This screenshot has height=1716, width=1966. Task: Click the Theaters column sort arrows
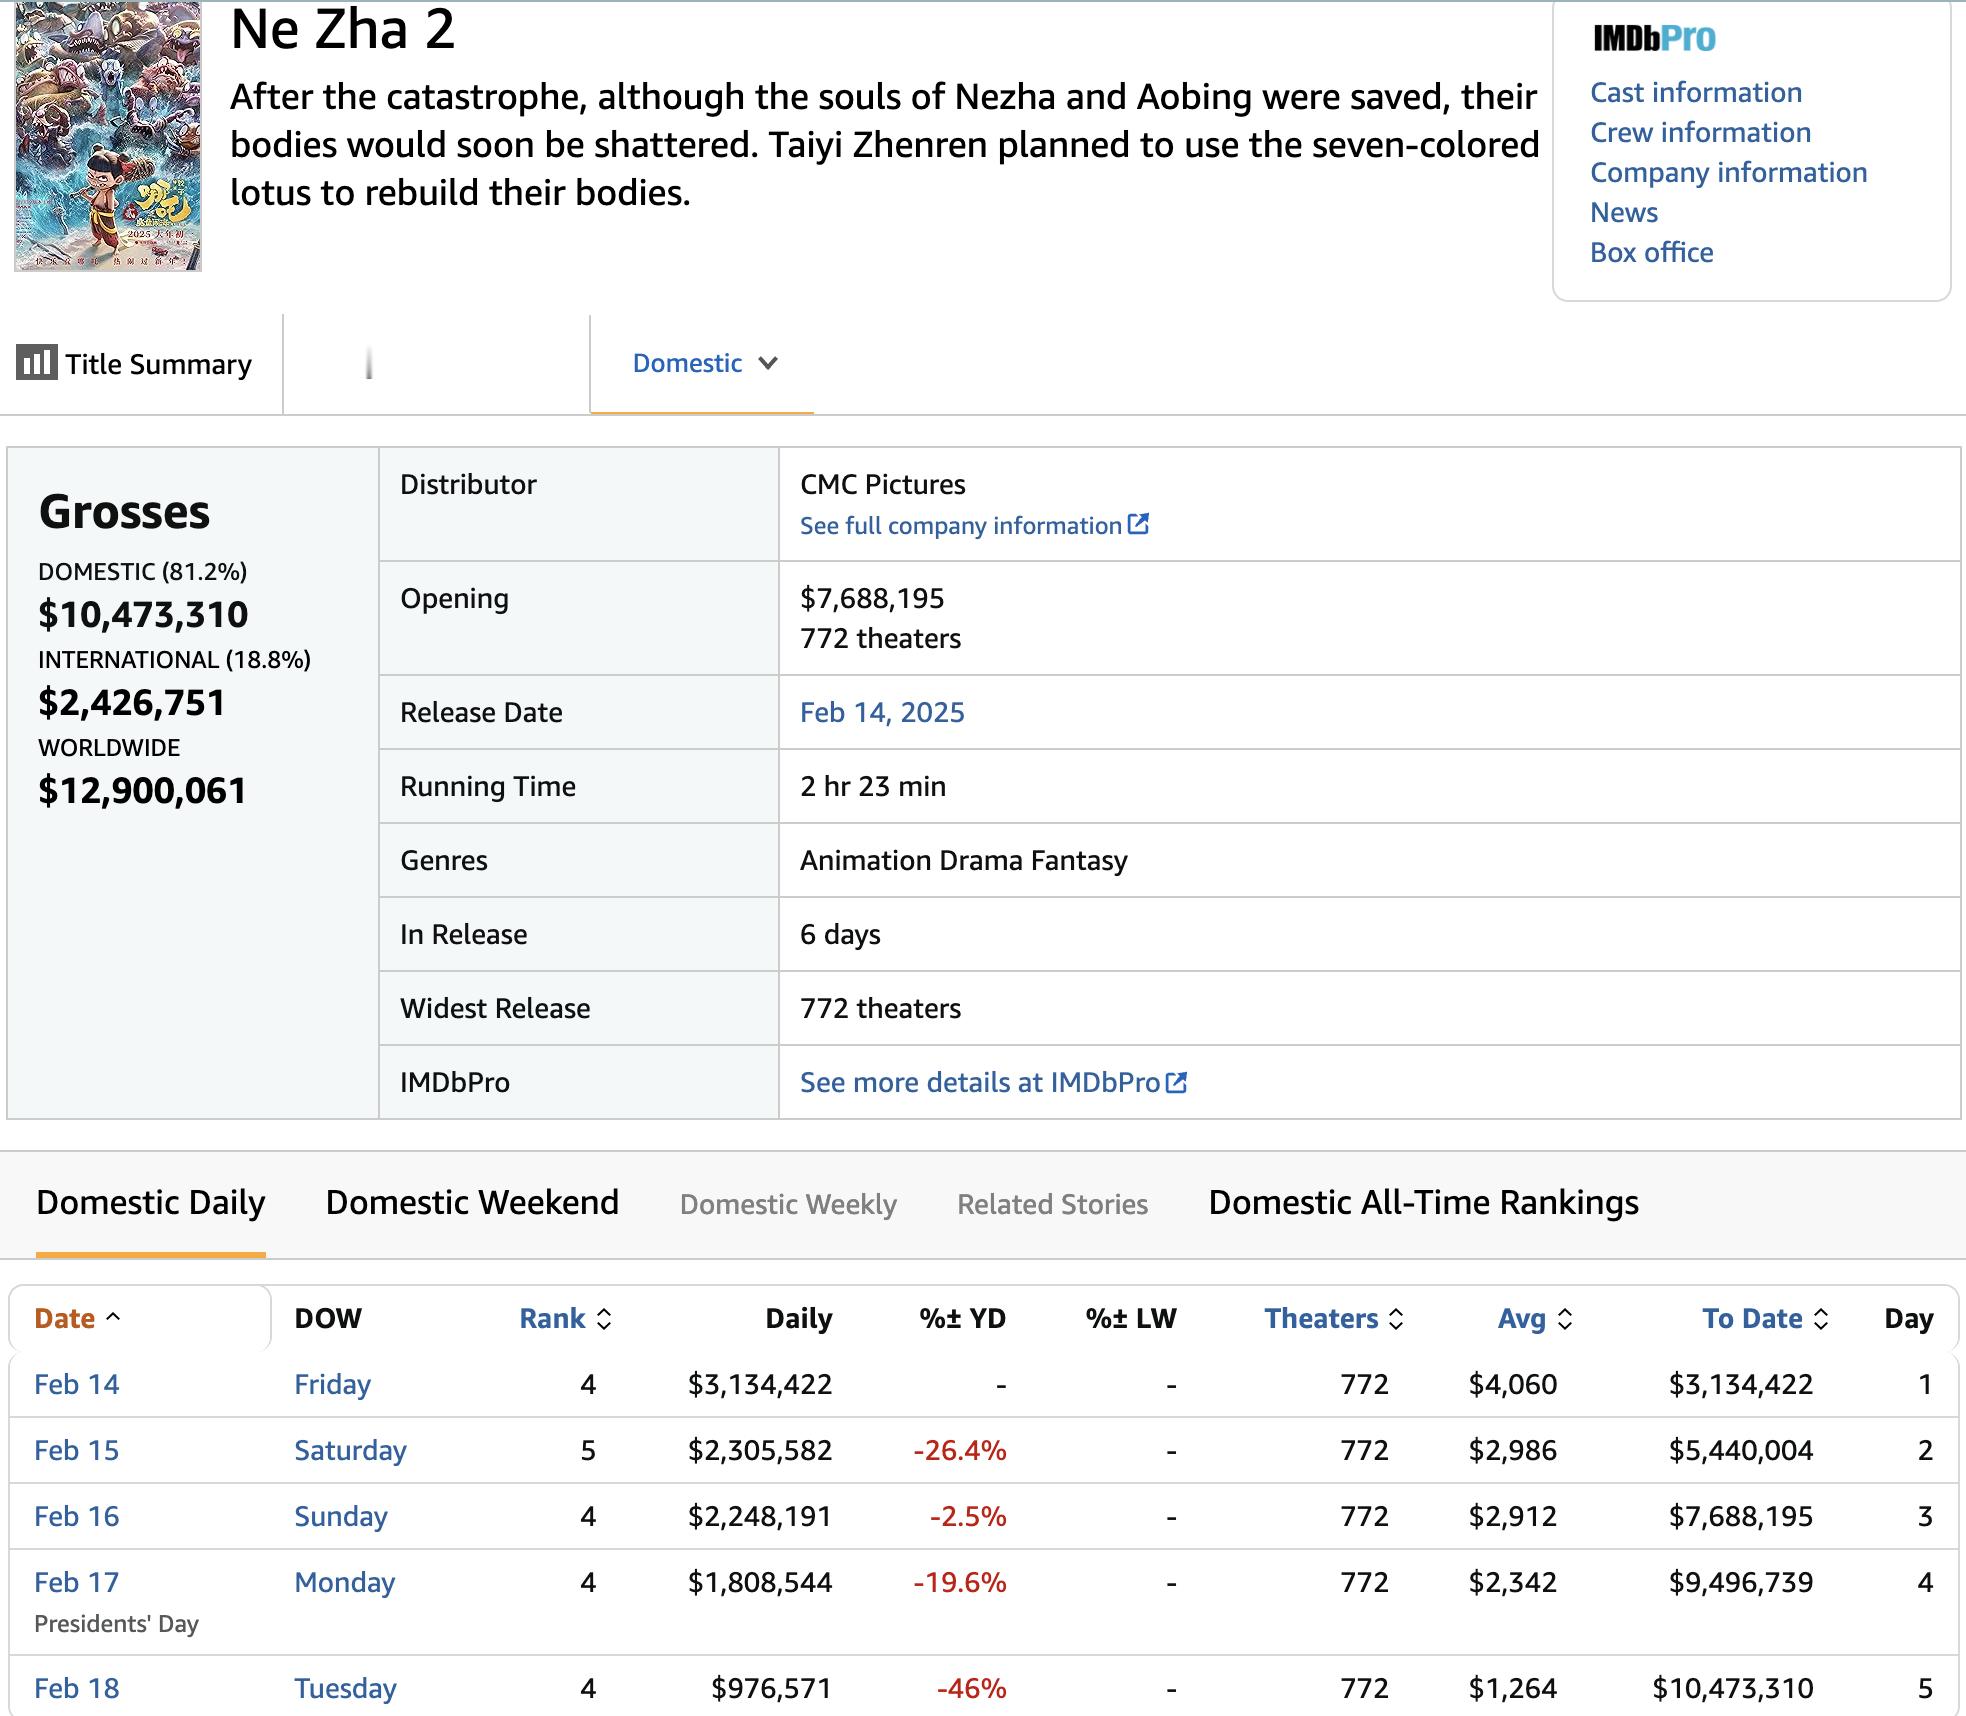click(x=1396, y=1319)
